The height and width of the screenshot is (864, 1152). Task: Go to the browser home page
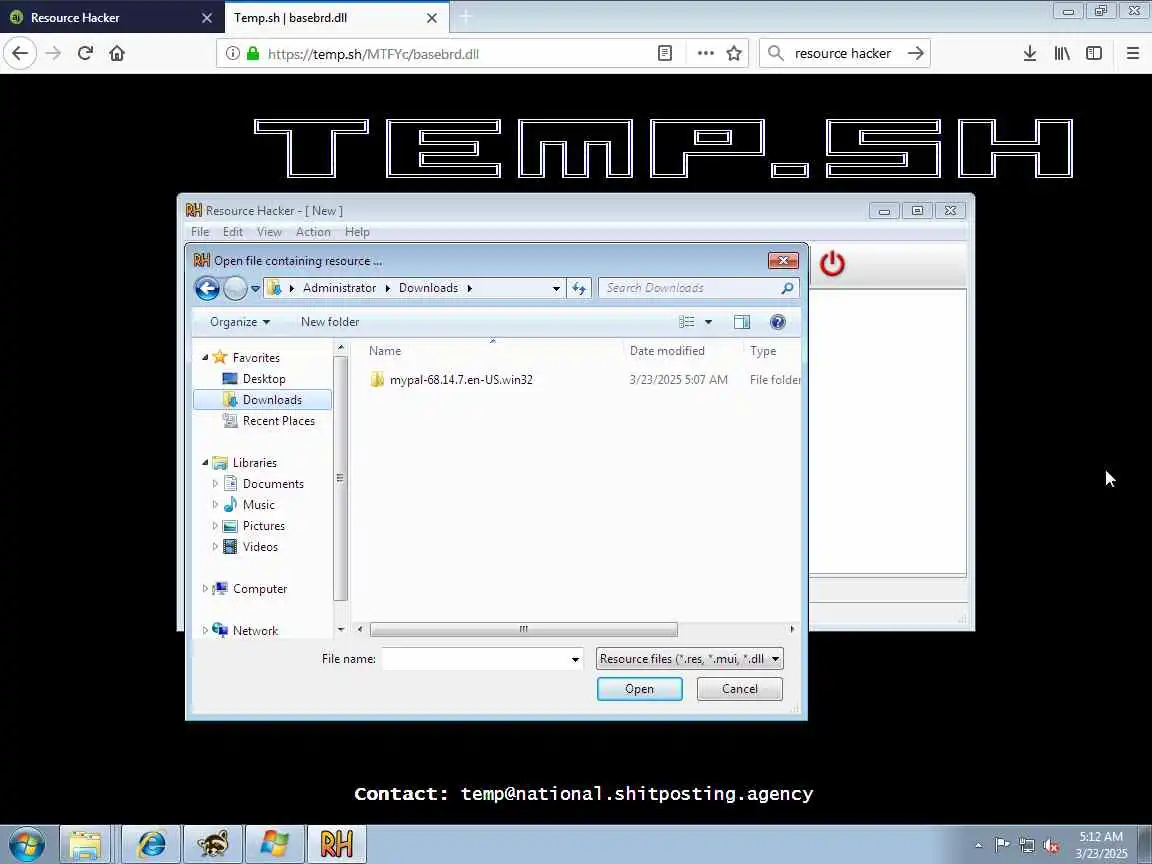(x=117, y=53)
